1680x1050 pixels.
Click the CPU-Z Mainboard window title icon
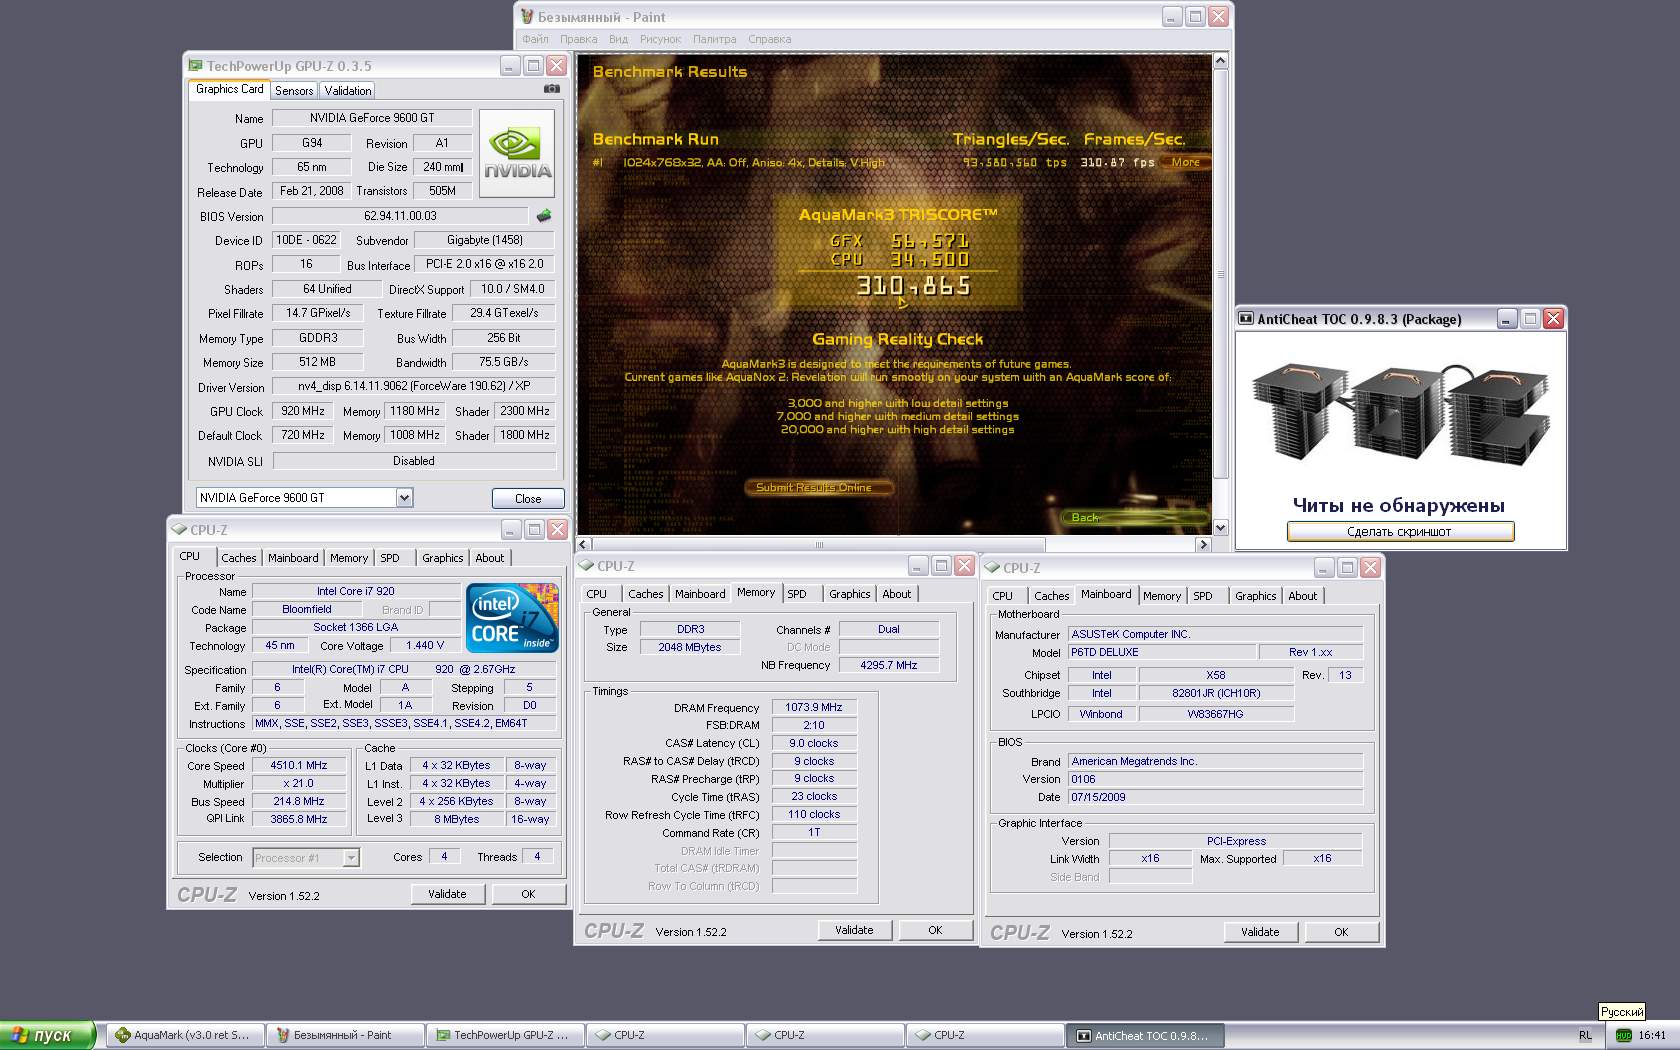point(992,568)
